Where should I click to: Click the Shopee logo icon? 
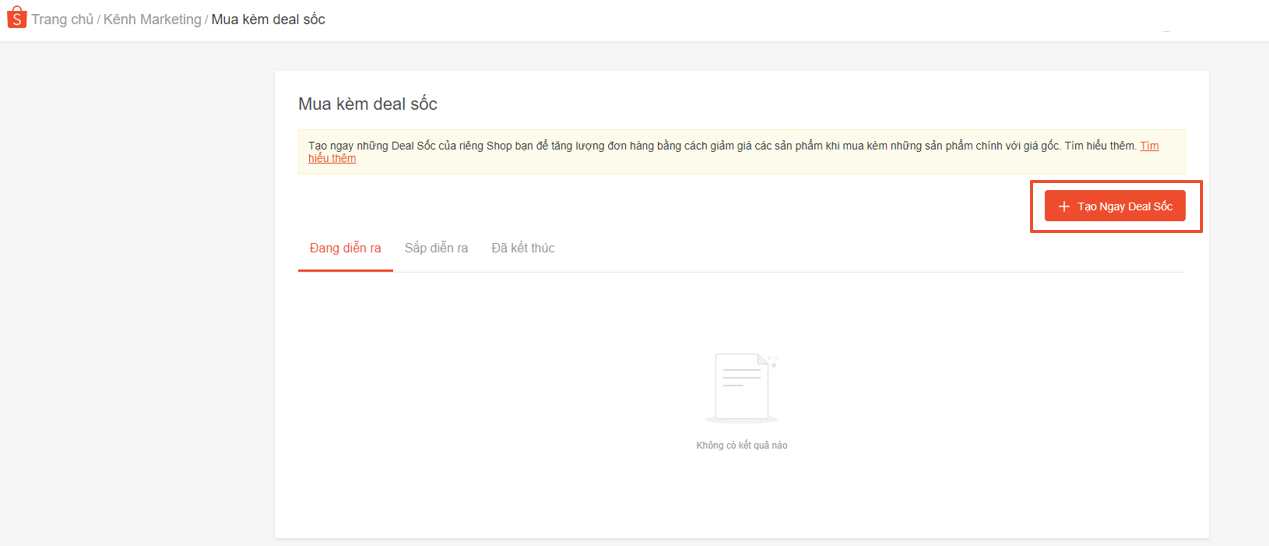[17, 18]
